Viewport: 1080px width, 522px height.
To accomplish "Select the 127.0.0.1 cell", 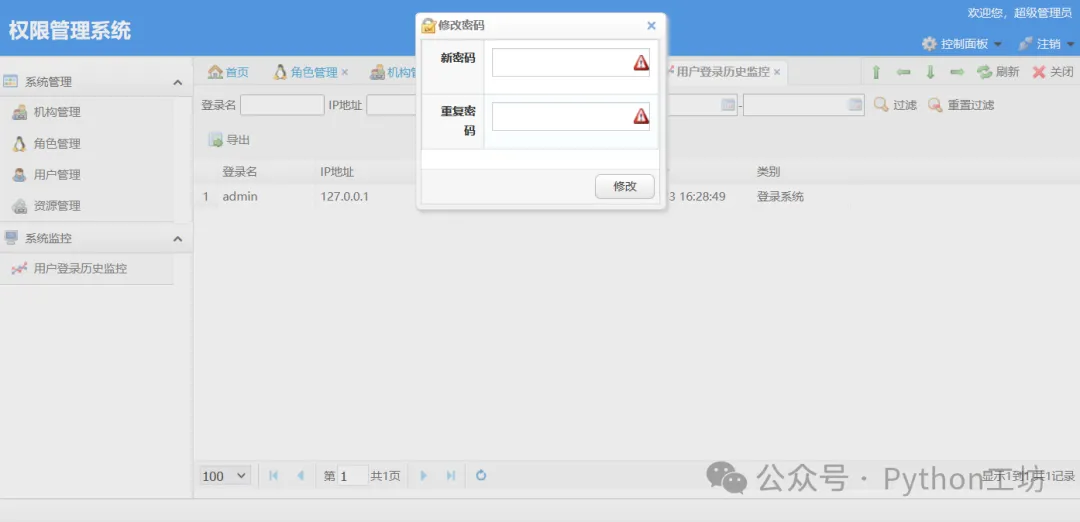I will [x=344, y=196].
